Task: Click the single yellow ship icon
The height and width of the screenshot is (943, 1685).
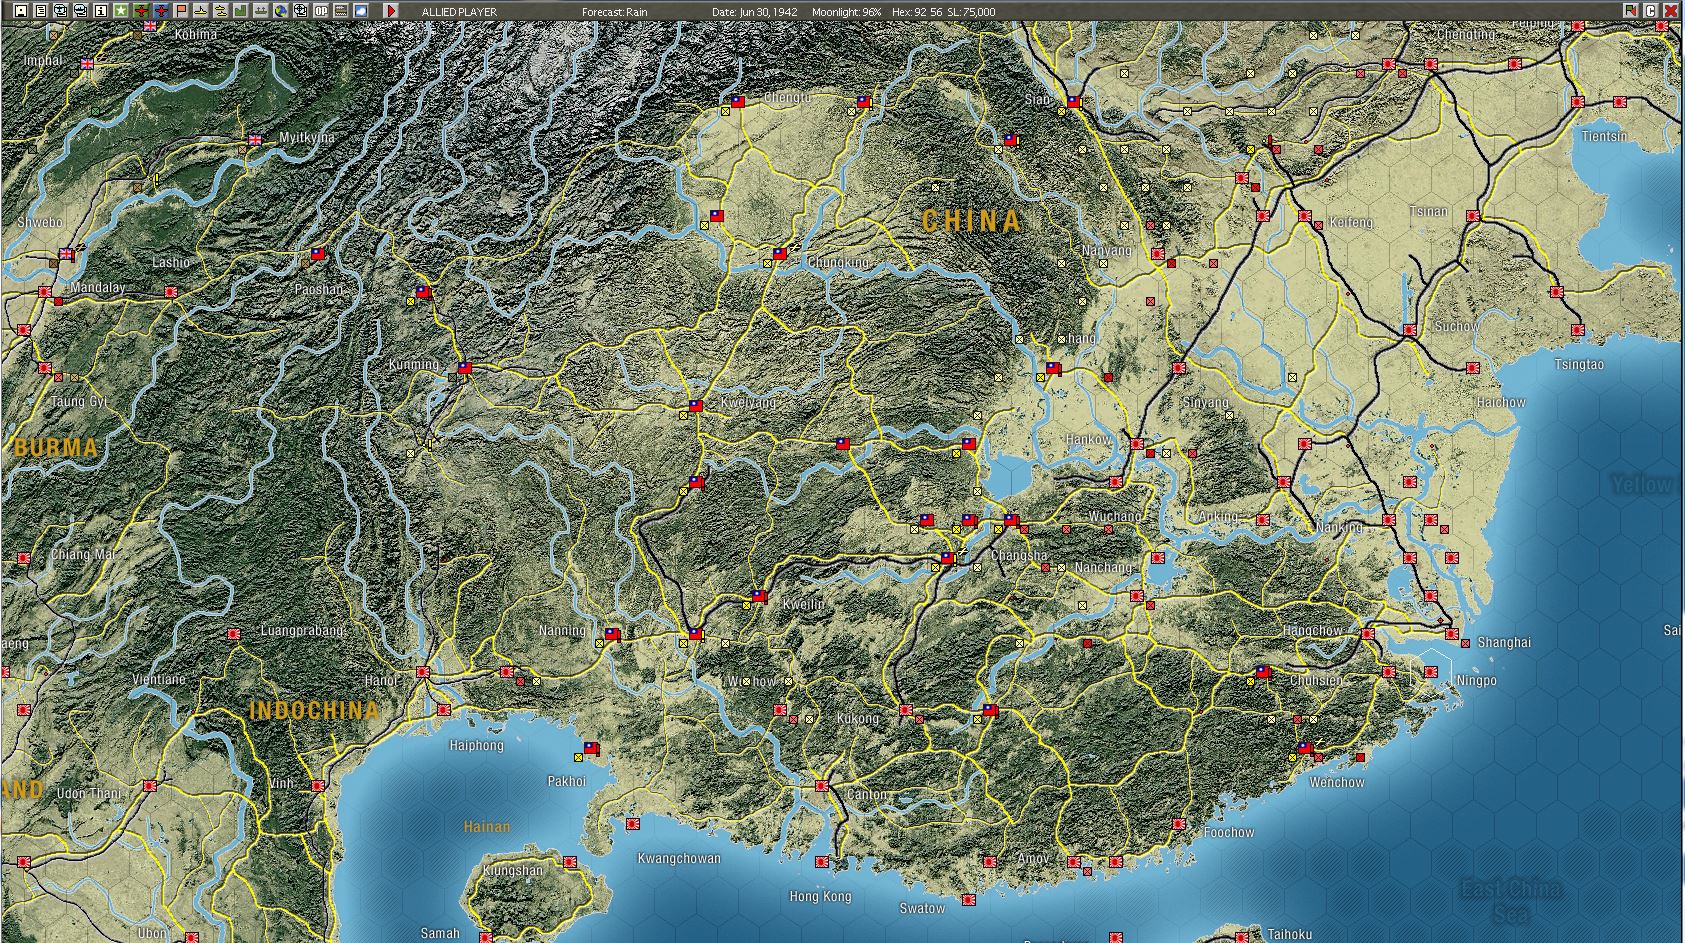Action: pyautogui.click(x=201, y=11)
